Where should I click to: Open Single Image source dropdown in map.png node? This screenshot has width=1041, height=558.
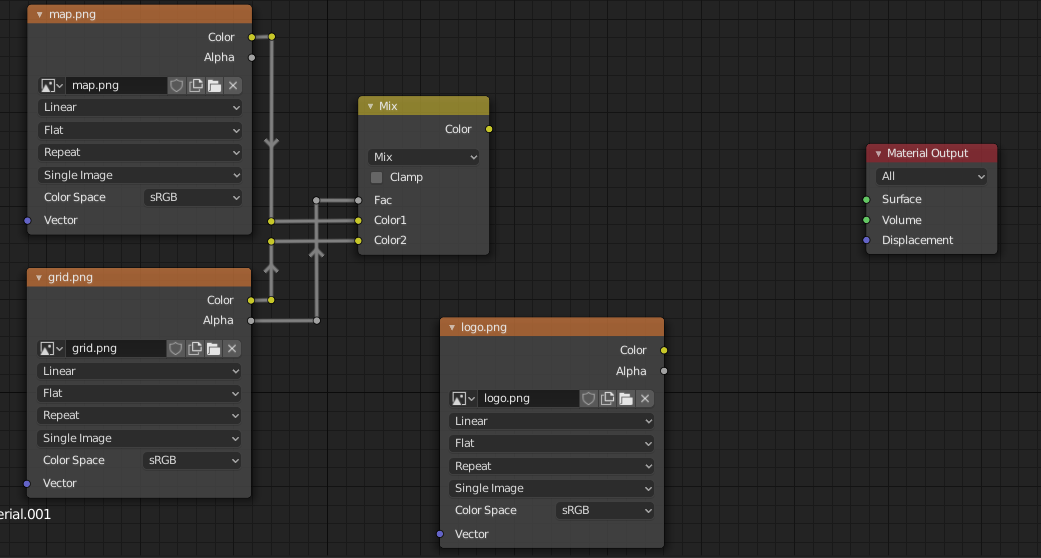click(140, 175)
